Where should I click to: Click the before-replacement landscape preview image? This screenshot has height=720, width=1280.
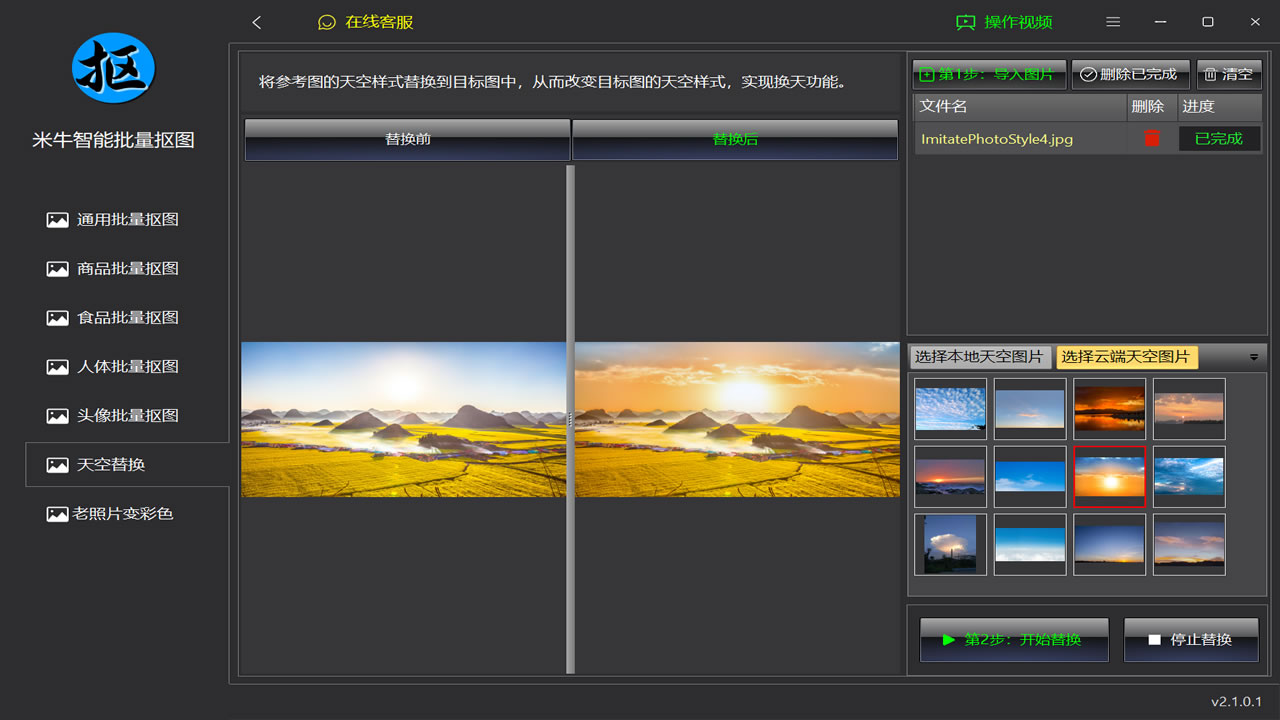(404, 420)
